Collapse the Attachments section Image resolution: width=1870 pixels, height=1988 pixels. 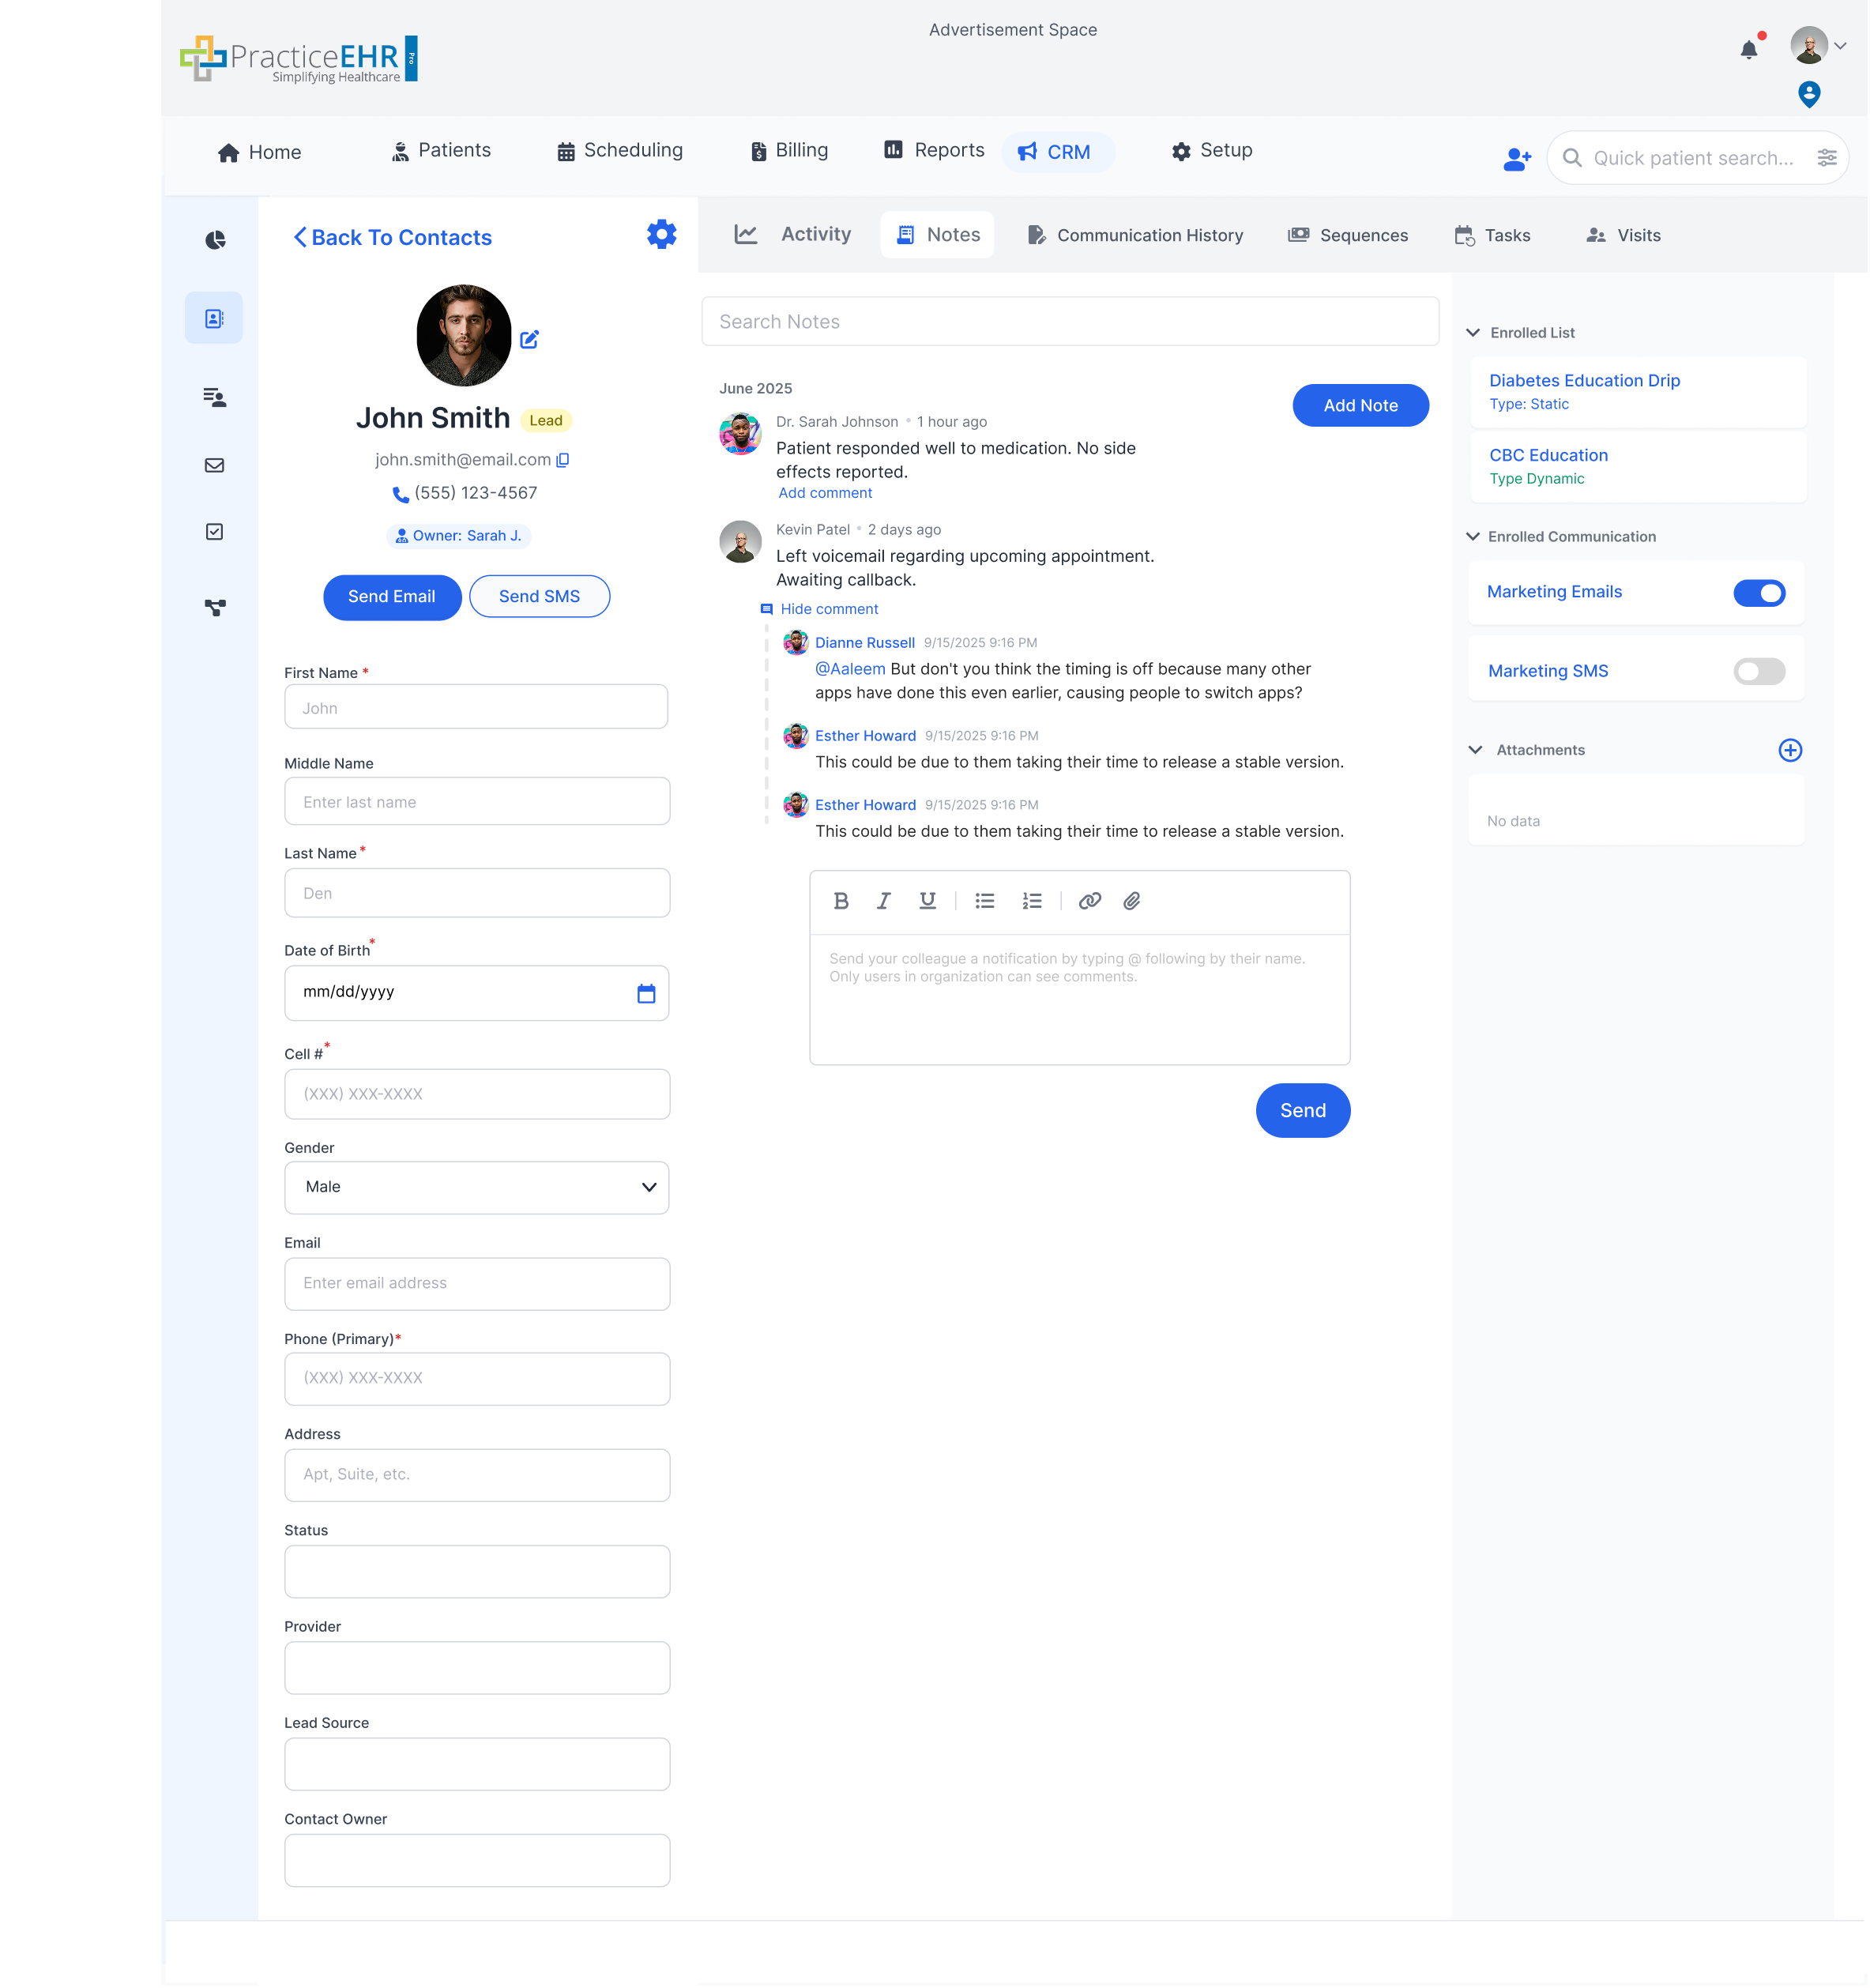[1475, 749]
